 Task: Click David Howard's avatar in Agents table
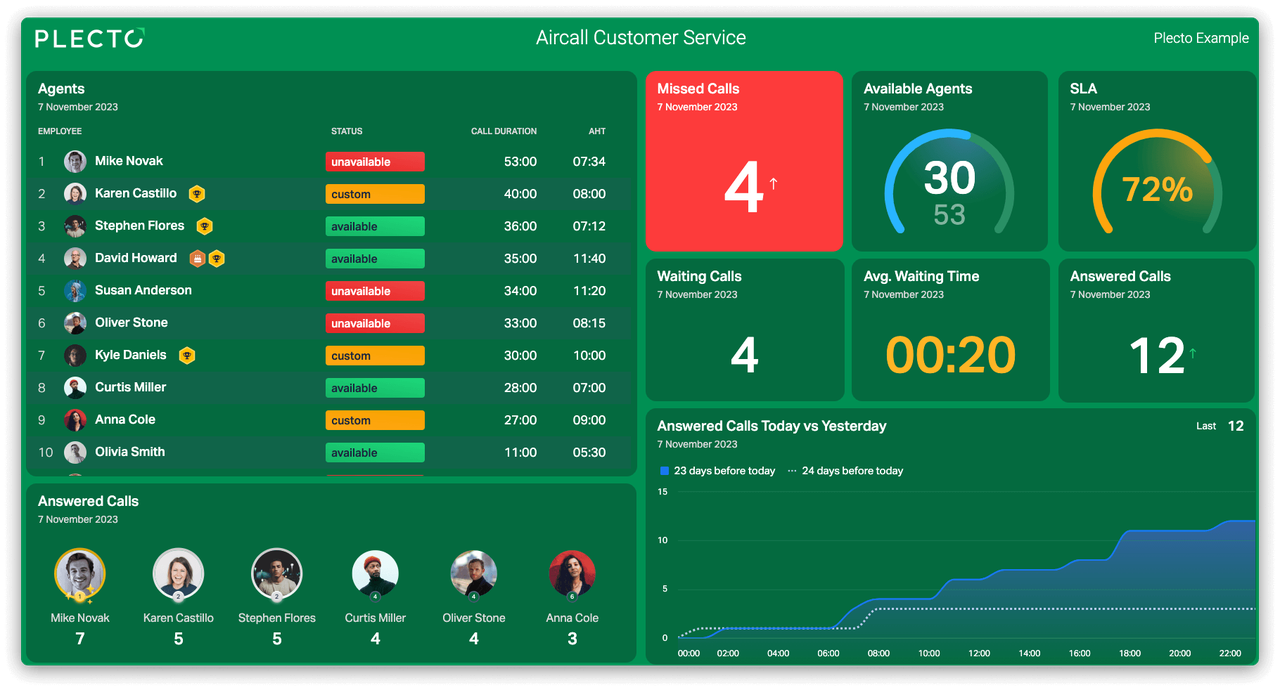click(x=75, y=258)
